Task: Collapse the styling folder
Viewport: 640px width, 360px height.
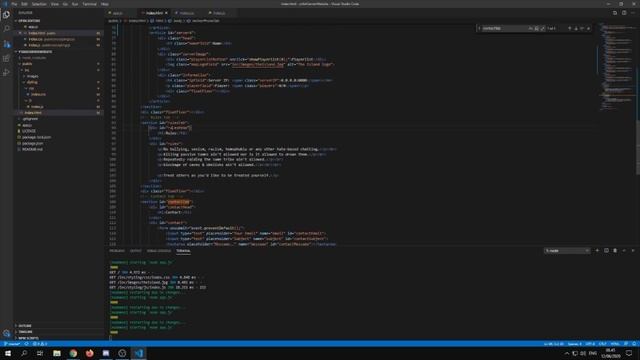Action: pyautogui.click(x=32, y=82)
